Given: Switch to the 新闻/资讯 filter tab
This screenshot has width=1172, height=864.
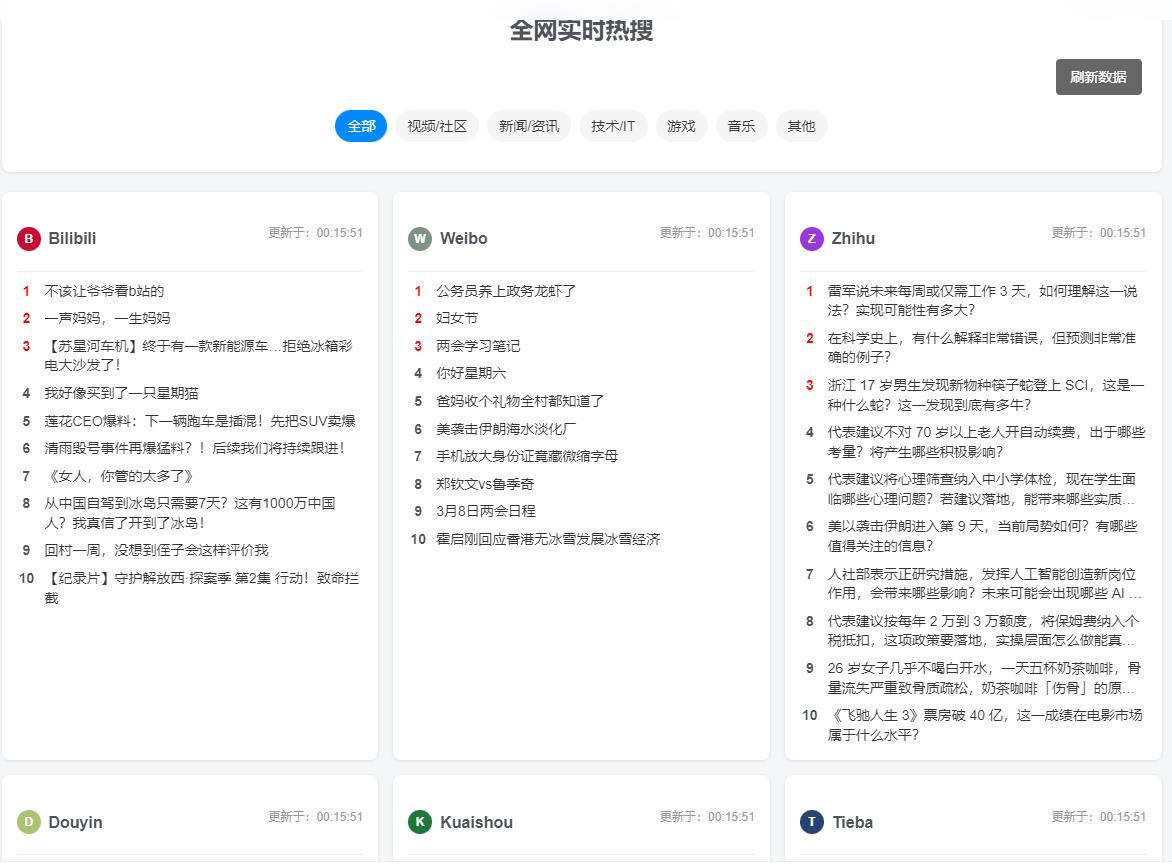Looking at the screenshot, I should click(x=528, y=126).
